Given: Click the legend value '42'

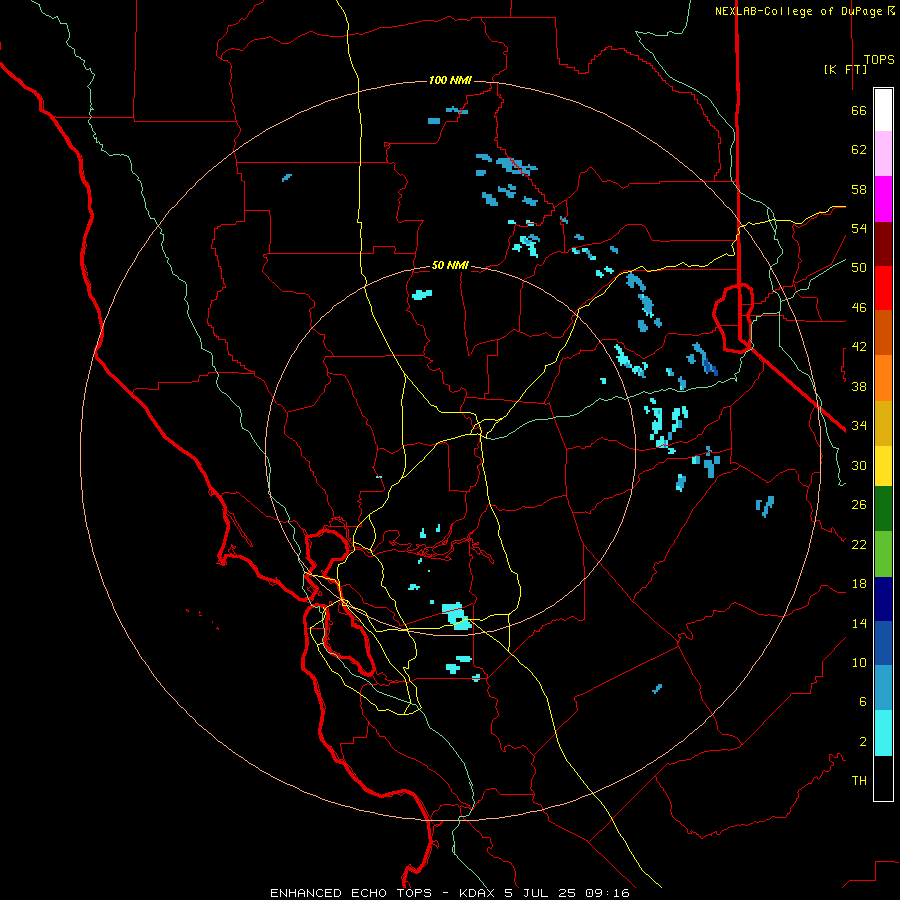Looking at the screenshot, I should tap(859, 347).
